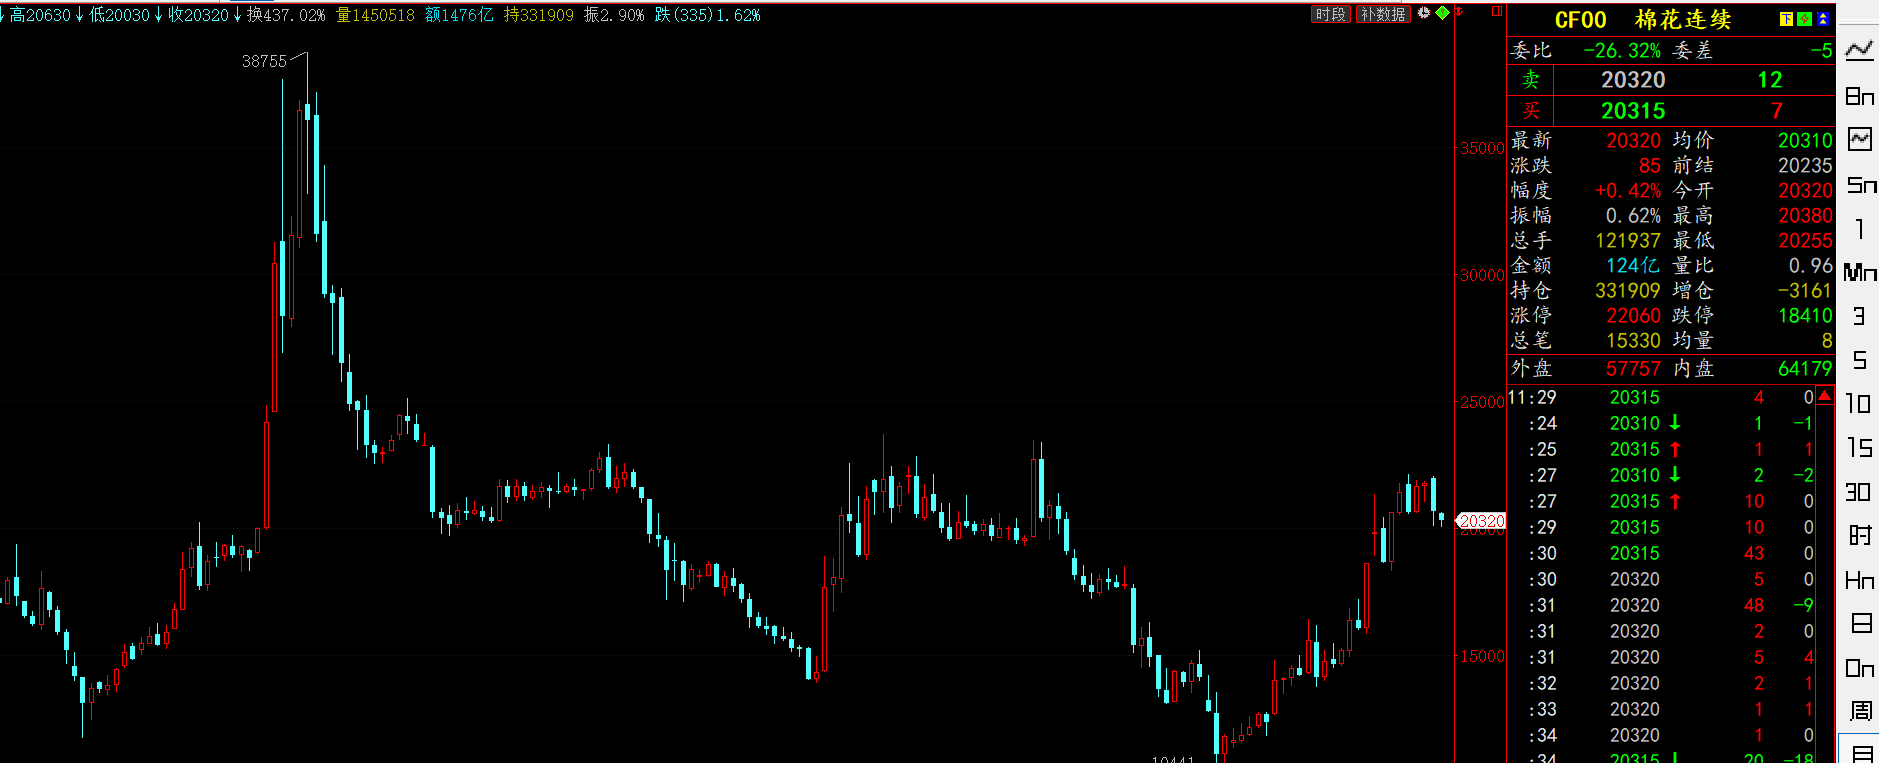Click the 前结 value 20235
1879x763 pixels.
[x=1805, y=166]
